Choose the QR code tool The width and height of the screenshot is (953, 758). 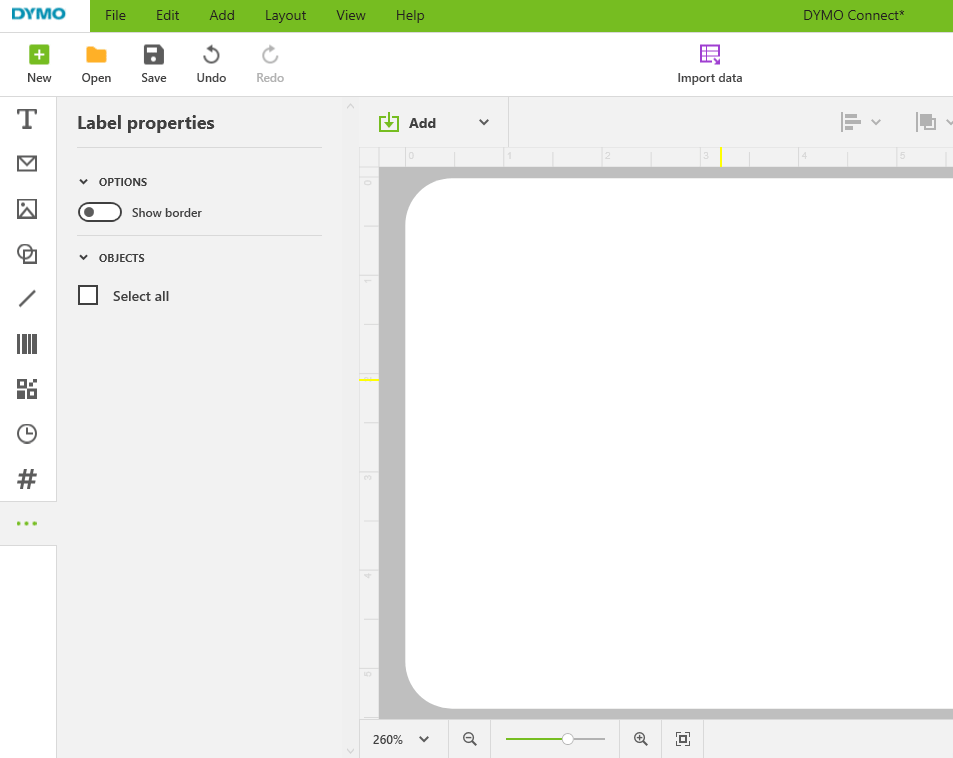[27, 388]
